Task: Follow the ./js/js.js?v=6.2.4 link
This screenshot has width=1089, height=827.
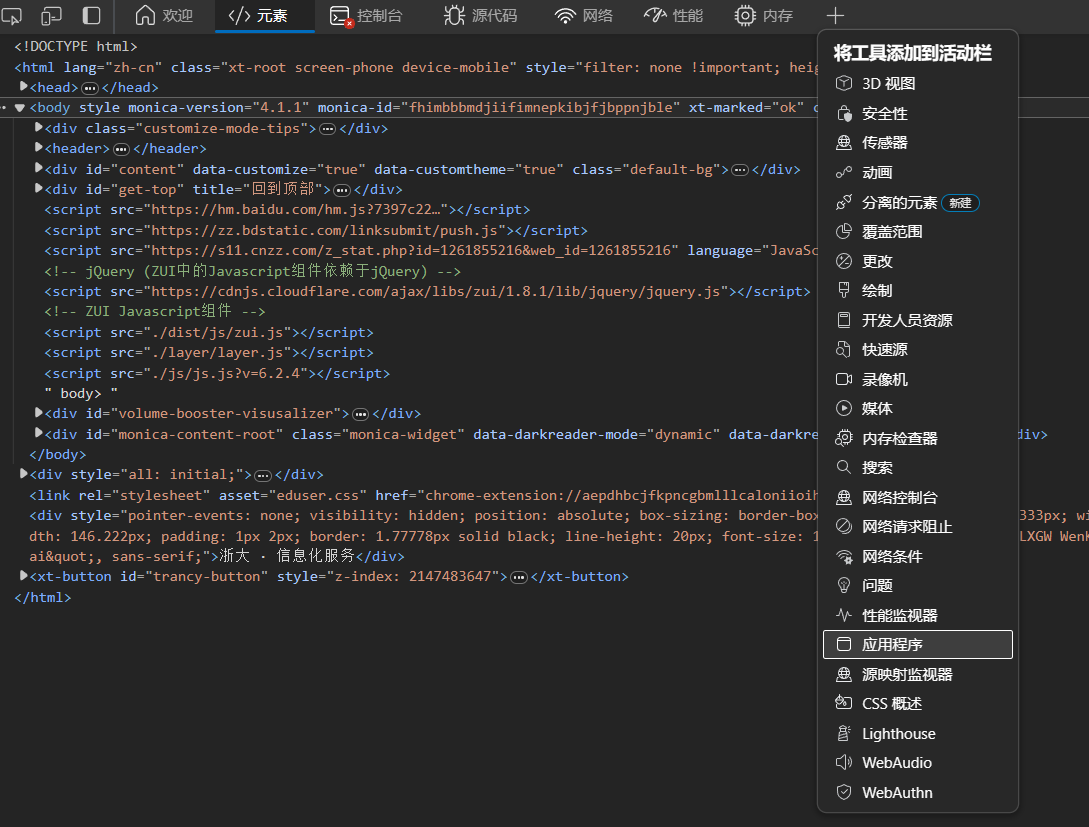Action: click(226, 373)
